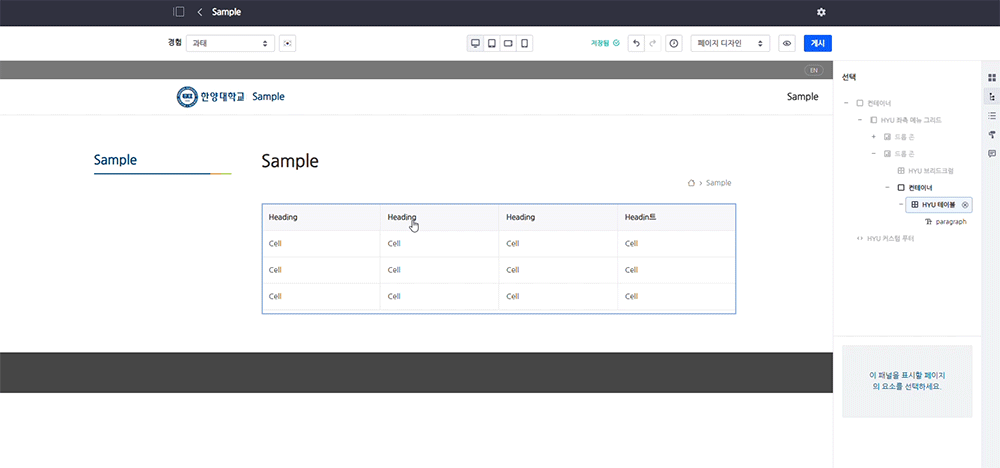Open the 경험 experience dropdown
The image size is (1000, 468).
click(x=230, y=44)
